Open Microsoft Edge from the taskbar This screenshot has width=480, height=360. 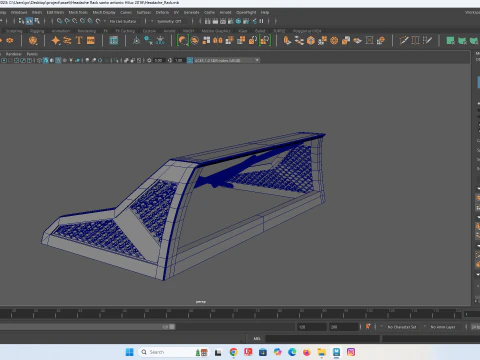click(292, 352)
